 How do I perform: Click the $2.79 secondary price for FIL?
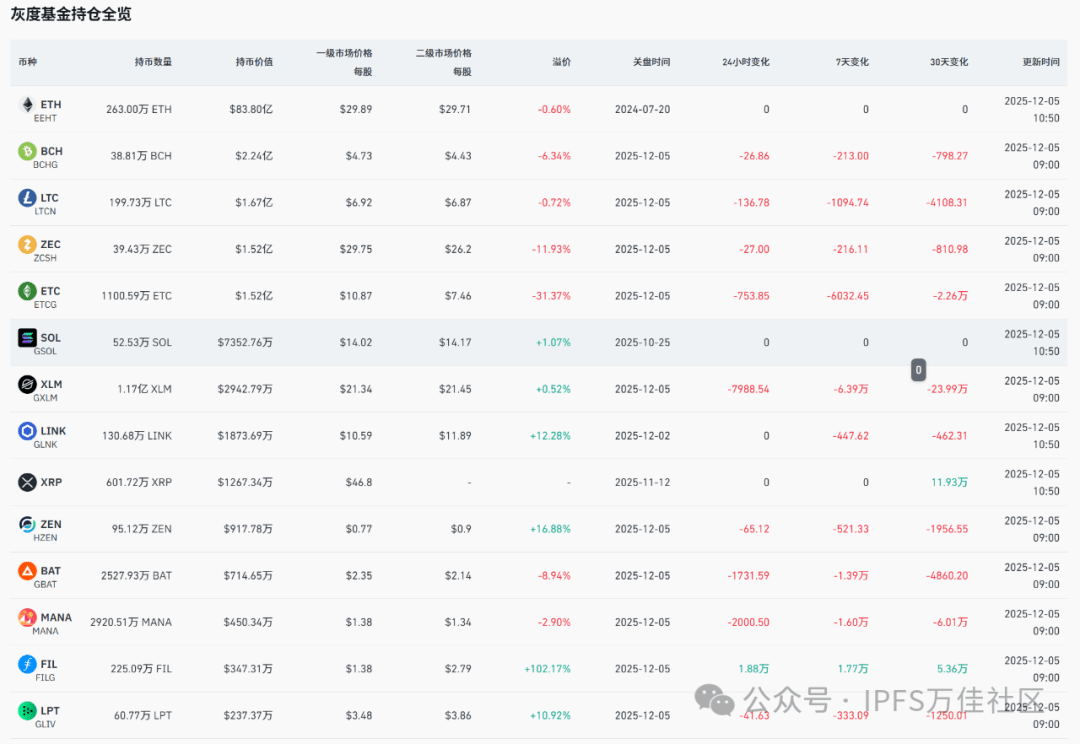(458, 669)
